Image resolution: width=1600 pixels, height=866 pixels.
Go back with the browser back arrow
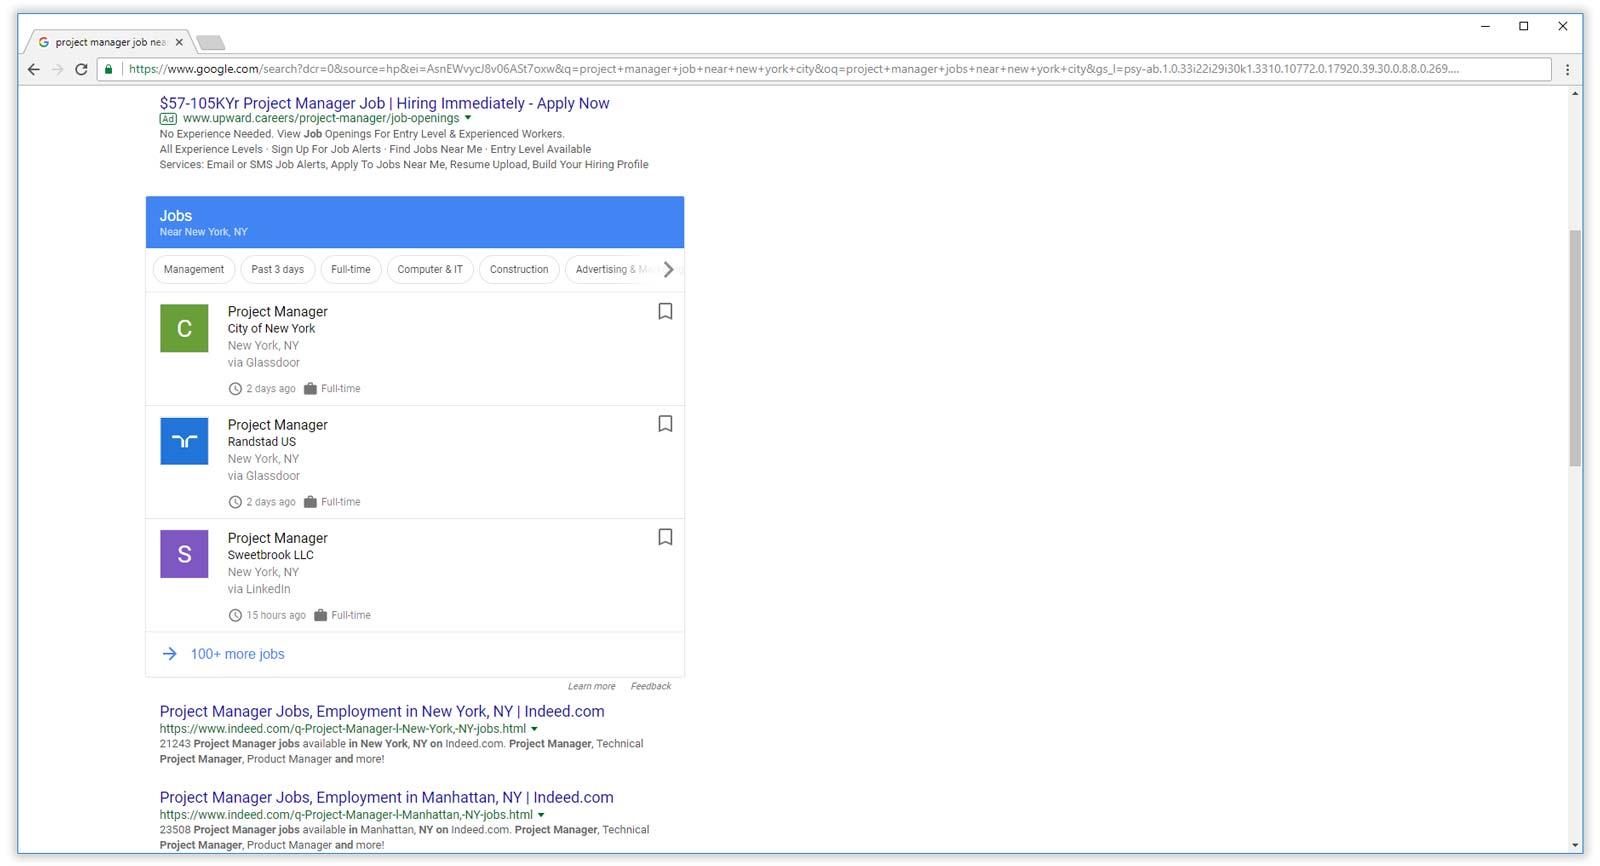[33, 69]
